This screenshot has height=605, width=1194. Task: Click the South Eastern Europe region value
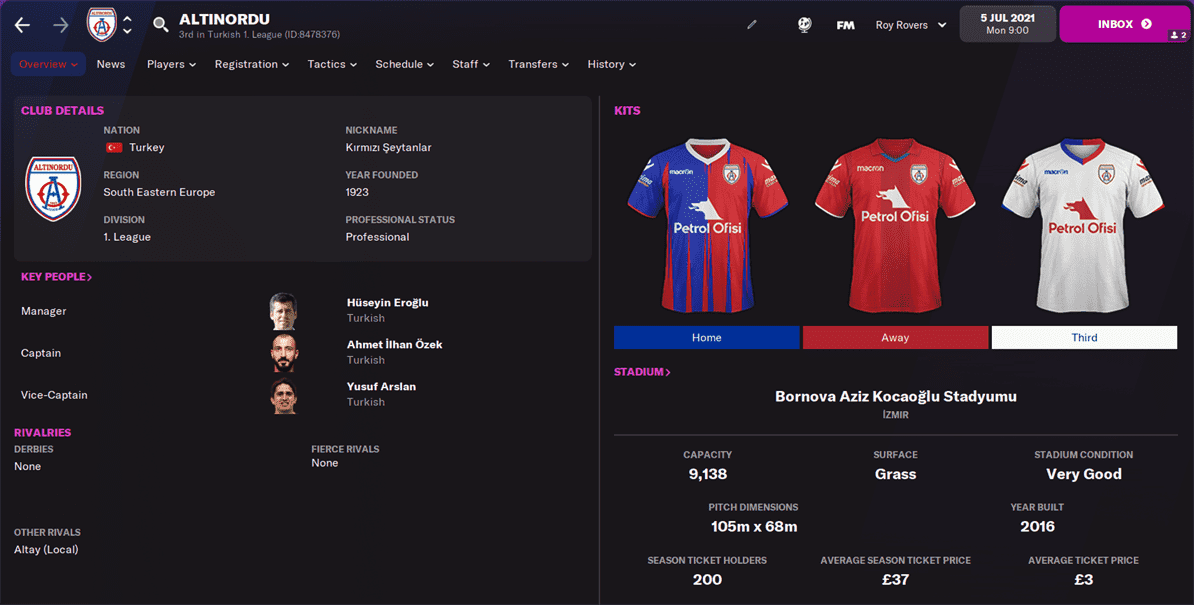pos(159,193)
